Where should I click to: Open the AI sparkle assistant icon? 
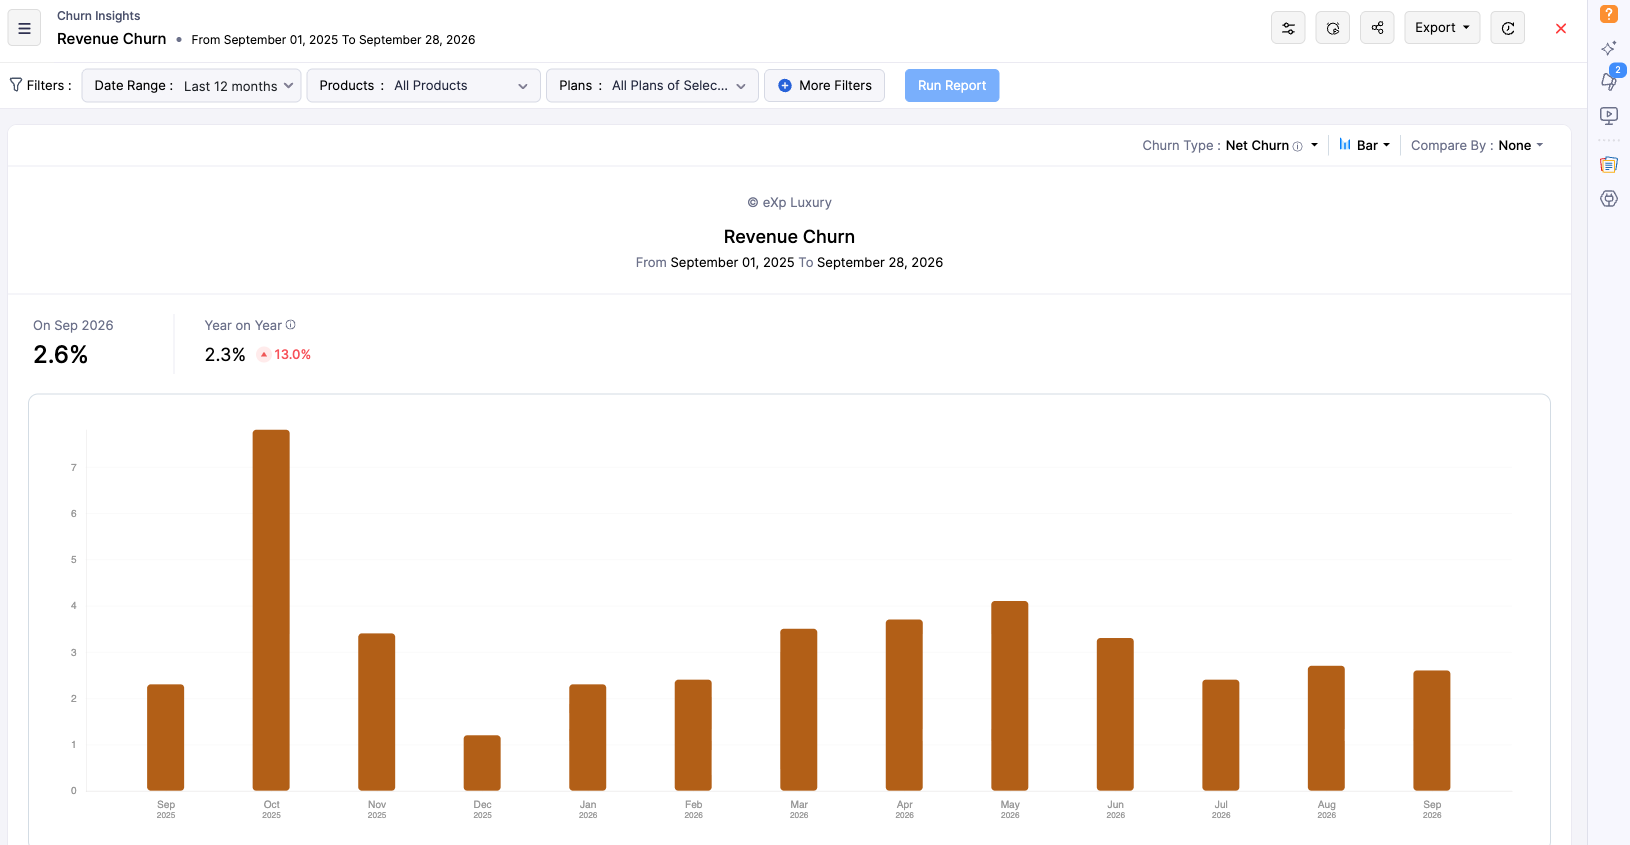[1609, 48]
